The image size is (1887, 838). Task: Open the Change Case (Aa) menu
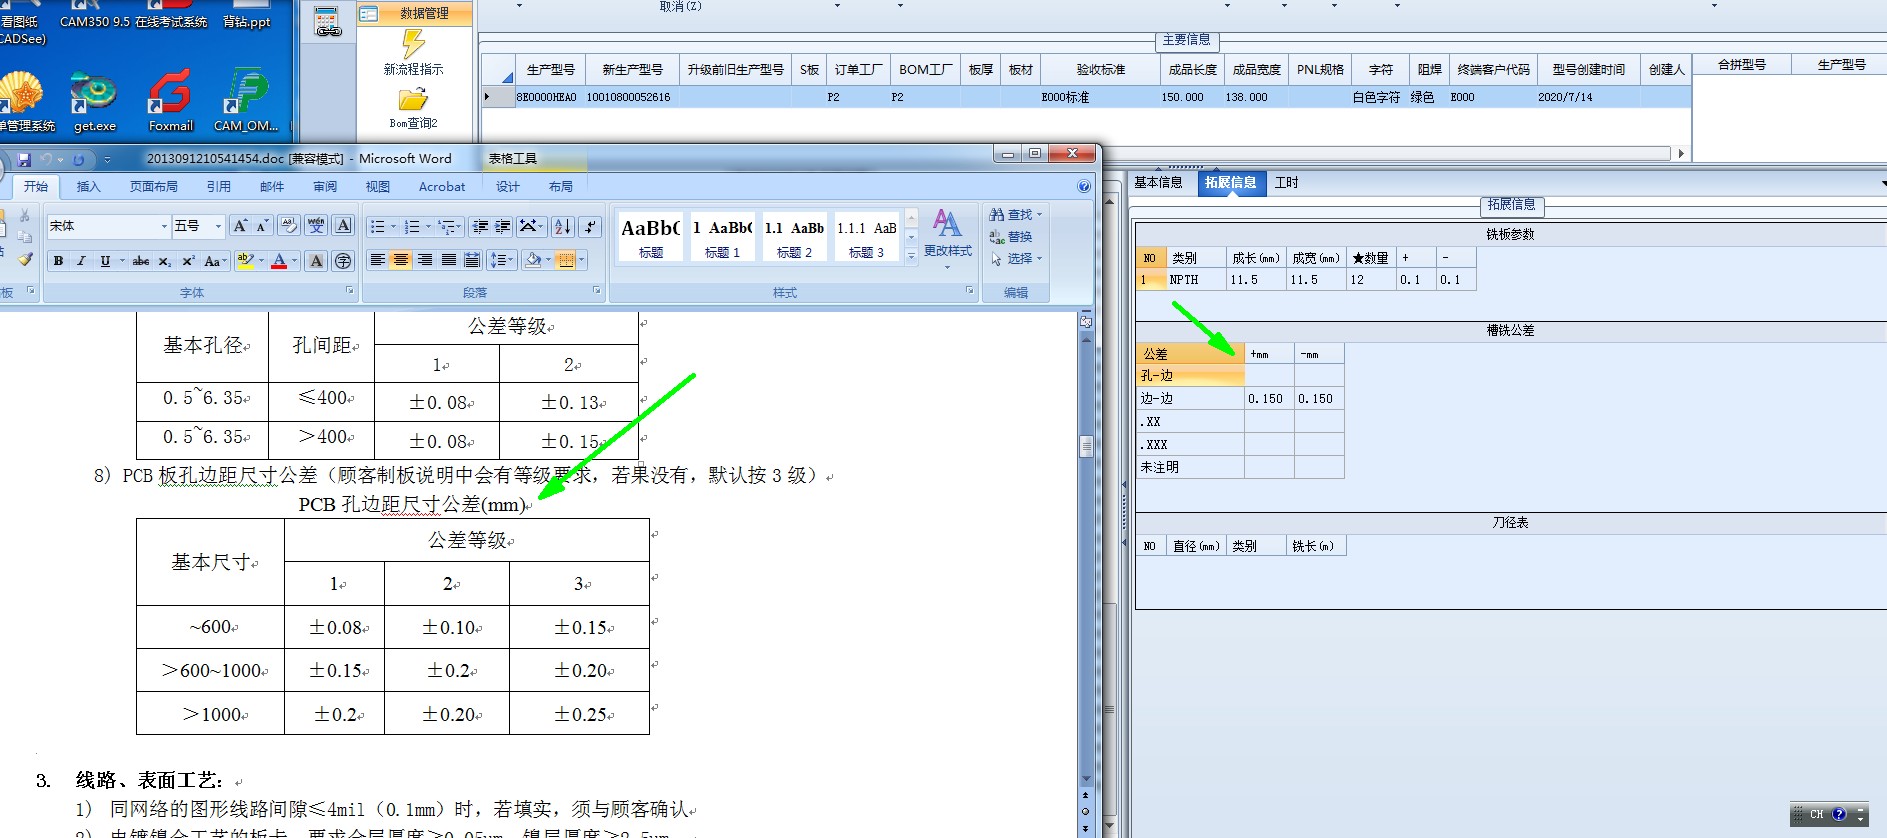click(214, 261)
